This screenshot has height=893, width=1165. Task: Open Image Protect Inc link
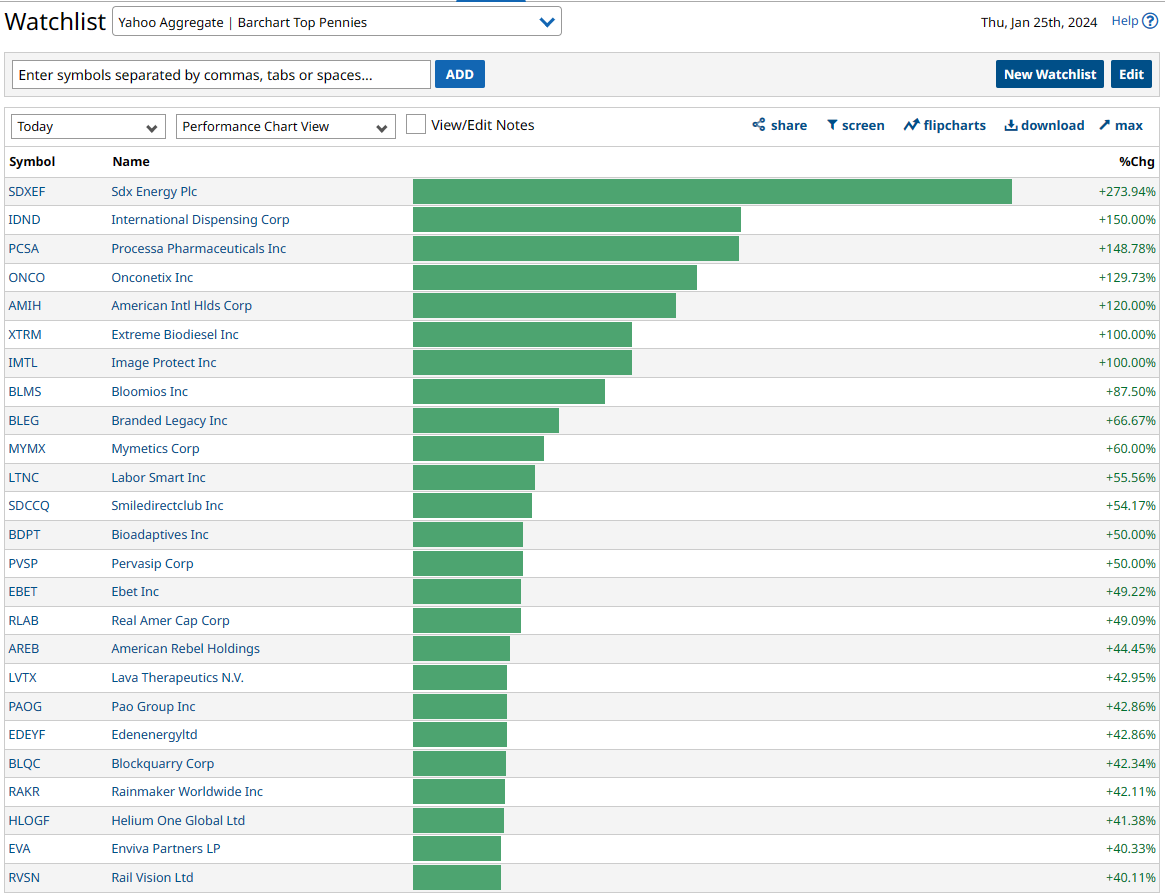click(x=163, y=363)
